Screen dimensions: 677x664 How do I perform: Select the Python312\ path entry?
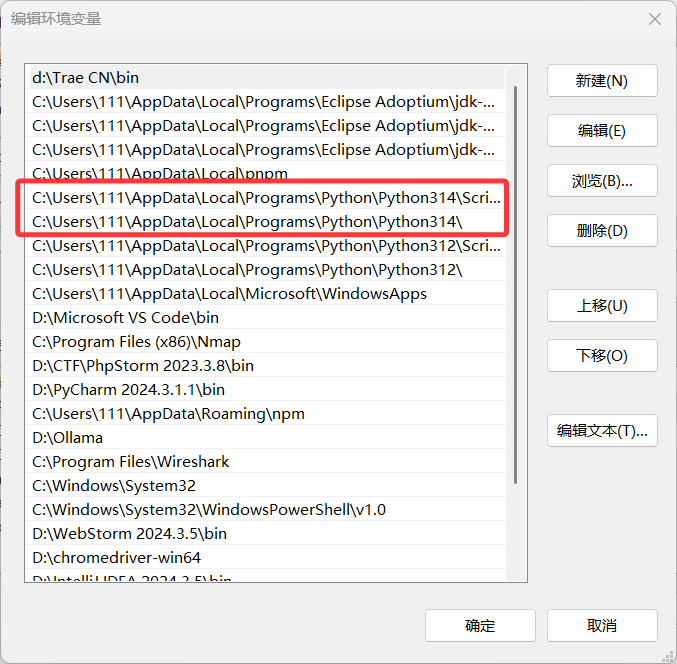click(265, 270)
